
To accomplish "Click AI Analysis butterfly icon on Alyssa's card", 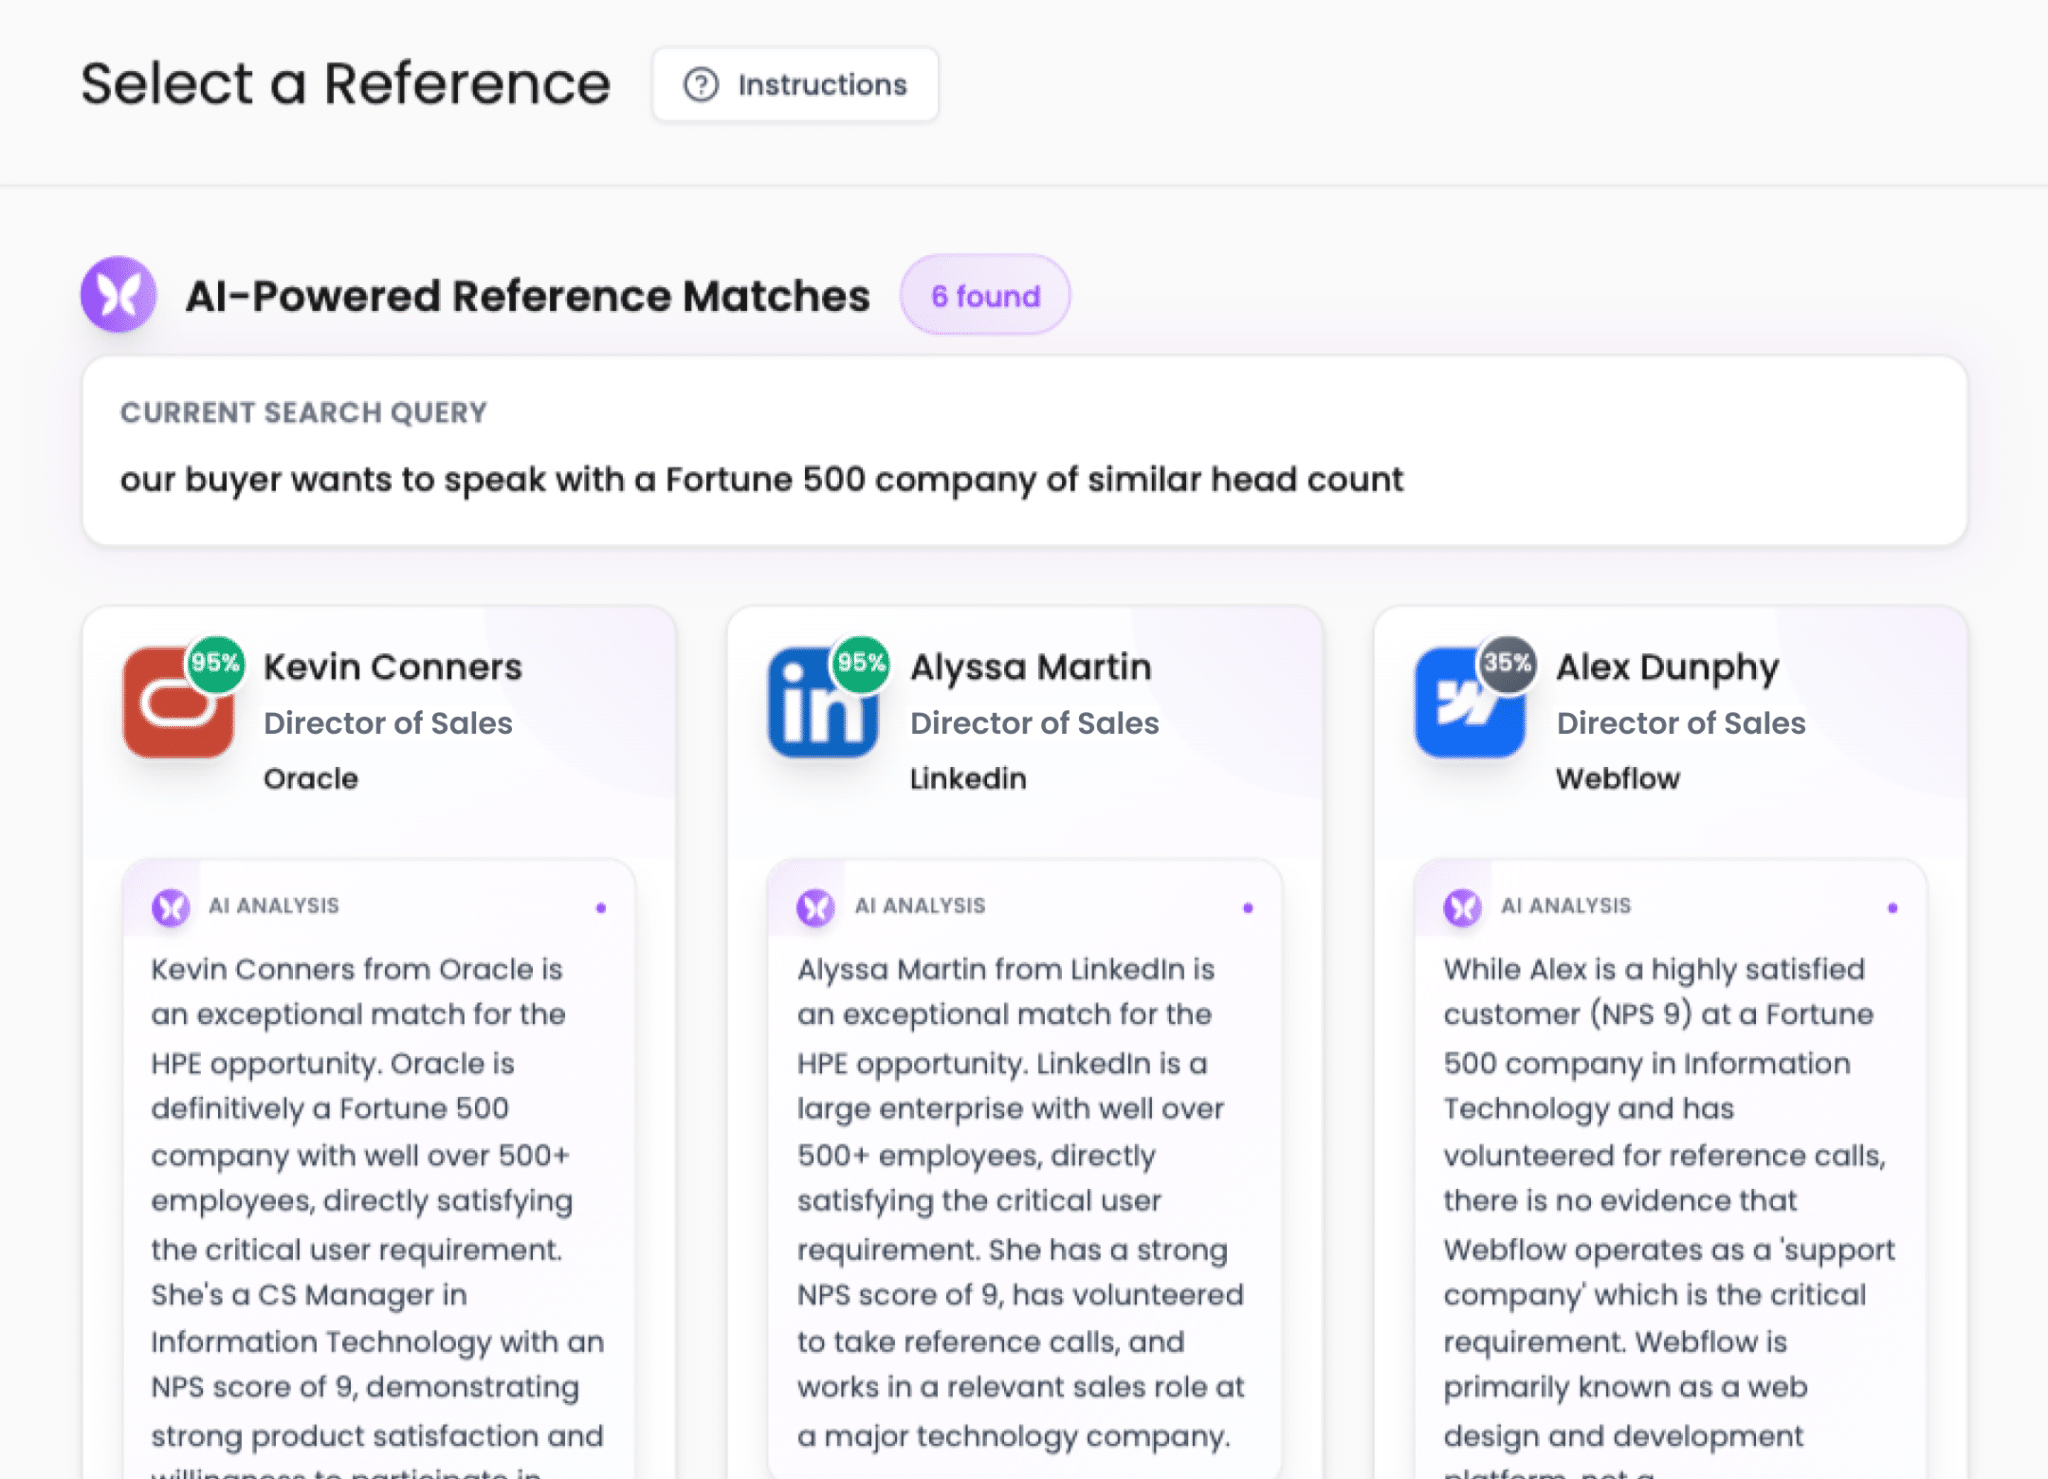I will point(816,907).
